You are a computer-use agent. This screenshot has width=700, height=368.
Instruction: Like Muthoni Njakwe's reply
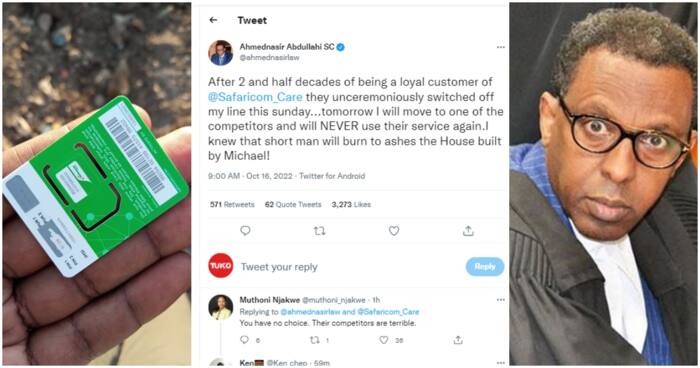[x=383, y=340]
